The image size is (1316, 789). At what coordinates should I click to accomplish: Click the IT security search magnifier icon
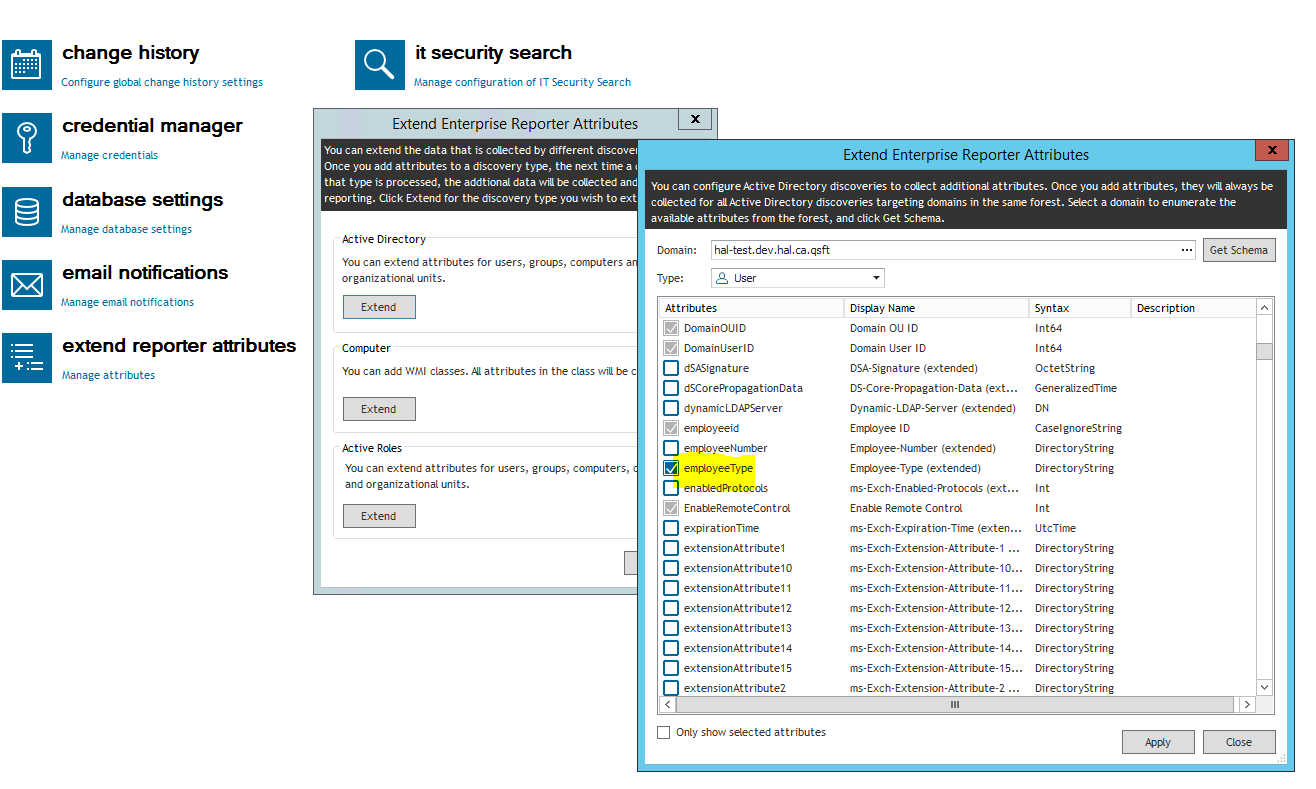point(380,65)
